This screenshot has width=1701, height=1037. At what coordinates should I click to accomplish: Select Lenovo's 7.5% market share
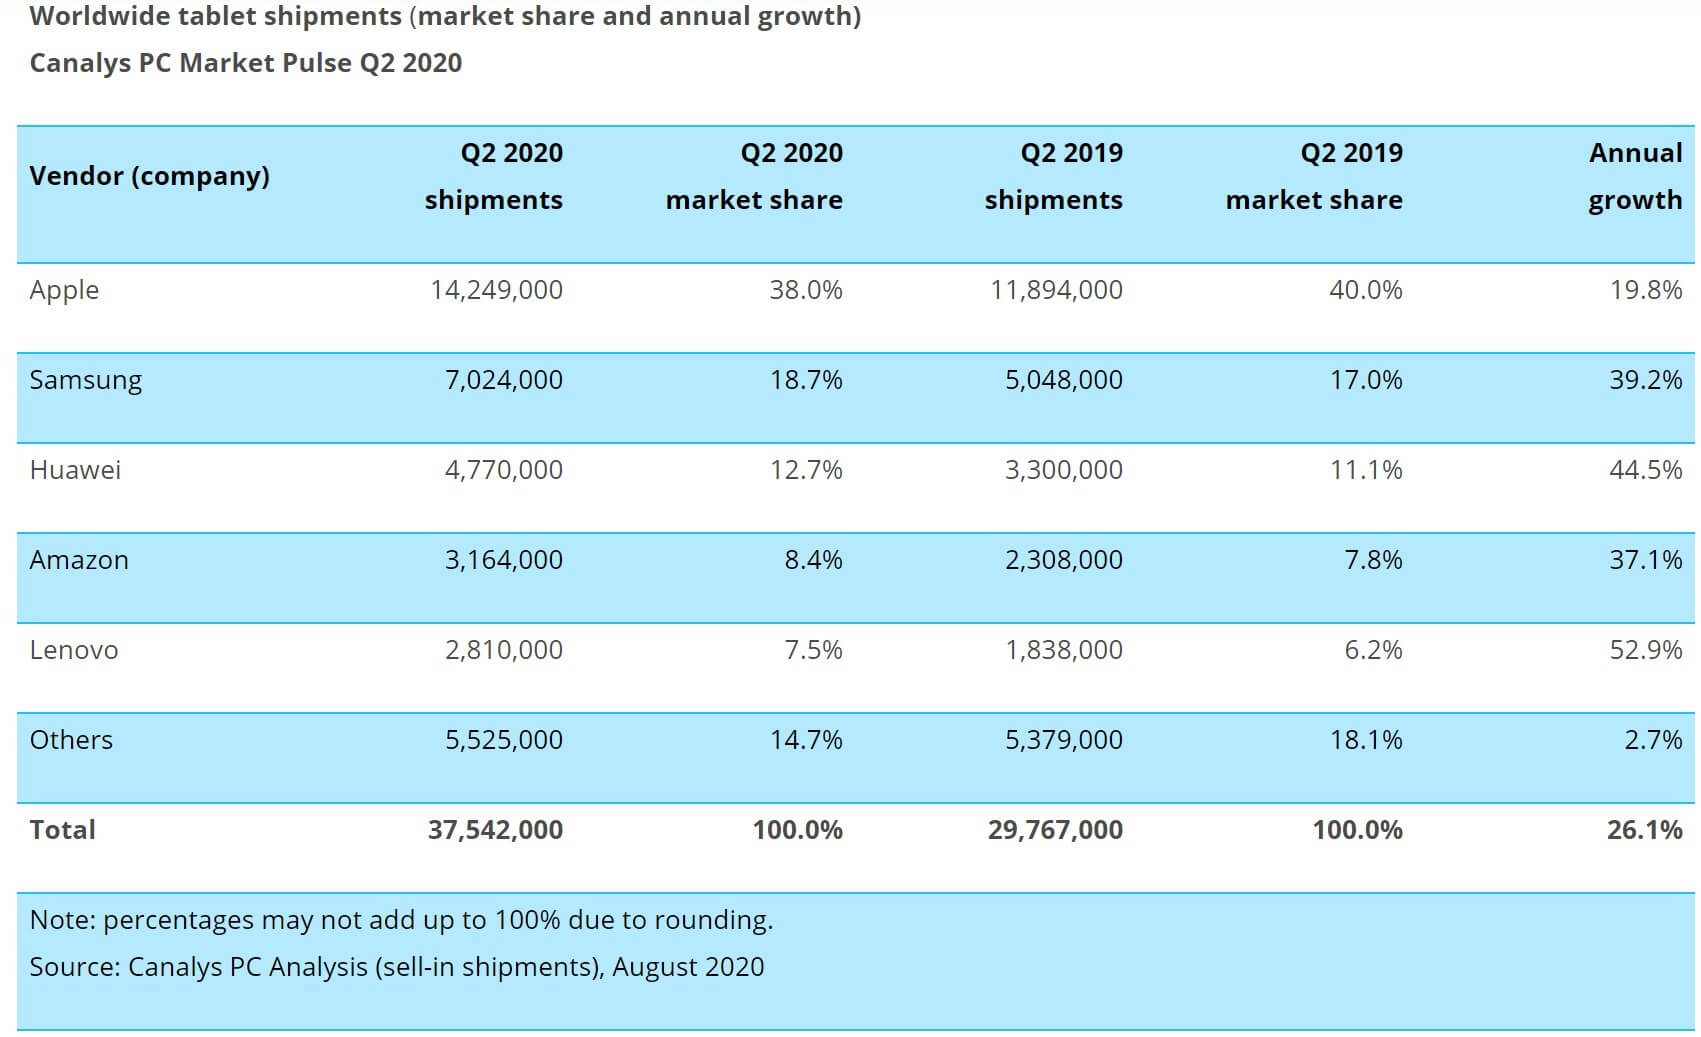[x=814, y=650]
